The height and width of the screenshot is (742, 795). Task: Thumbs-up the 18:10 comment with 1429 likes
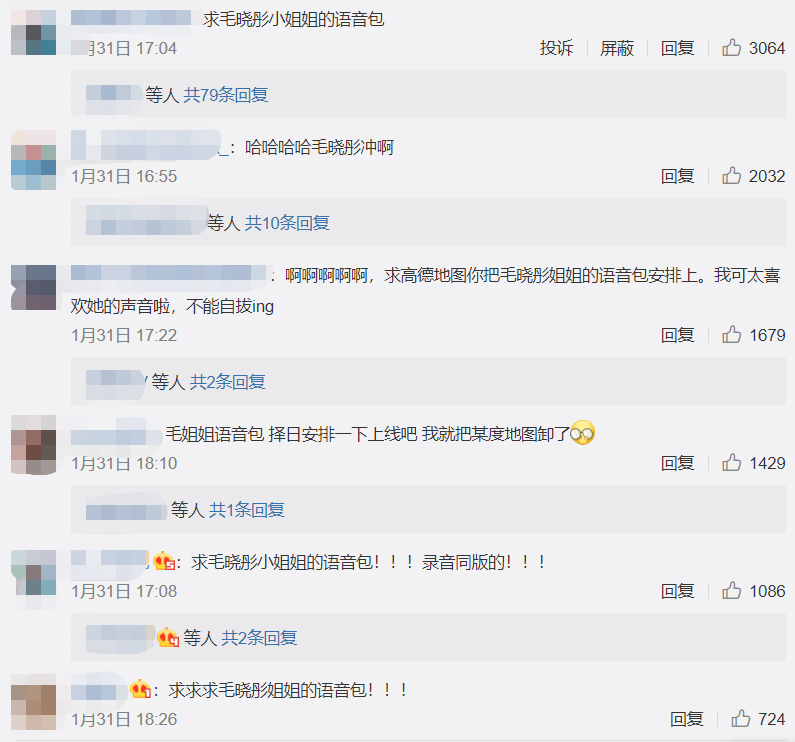(732, 463)
